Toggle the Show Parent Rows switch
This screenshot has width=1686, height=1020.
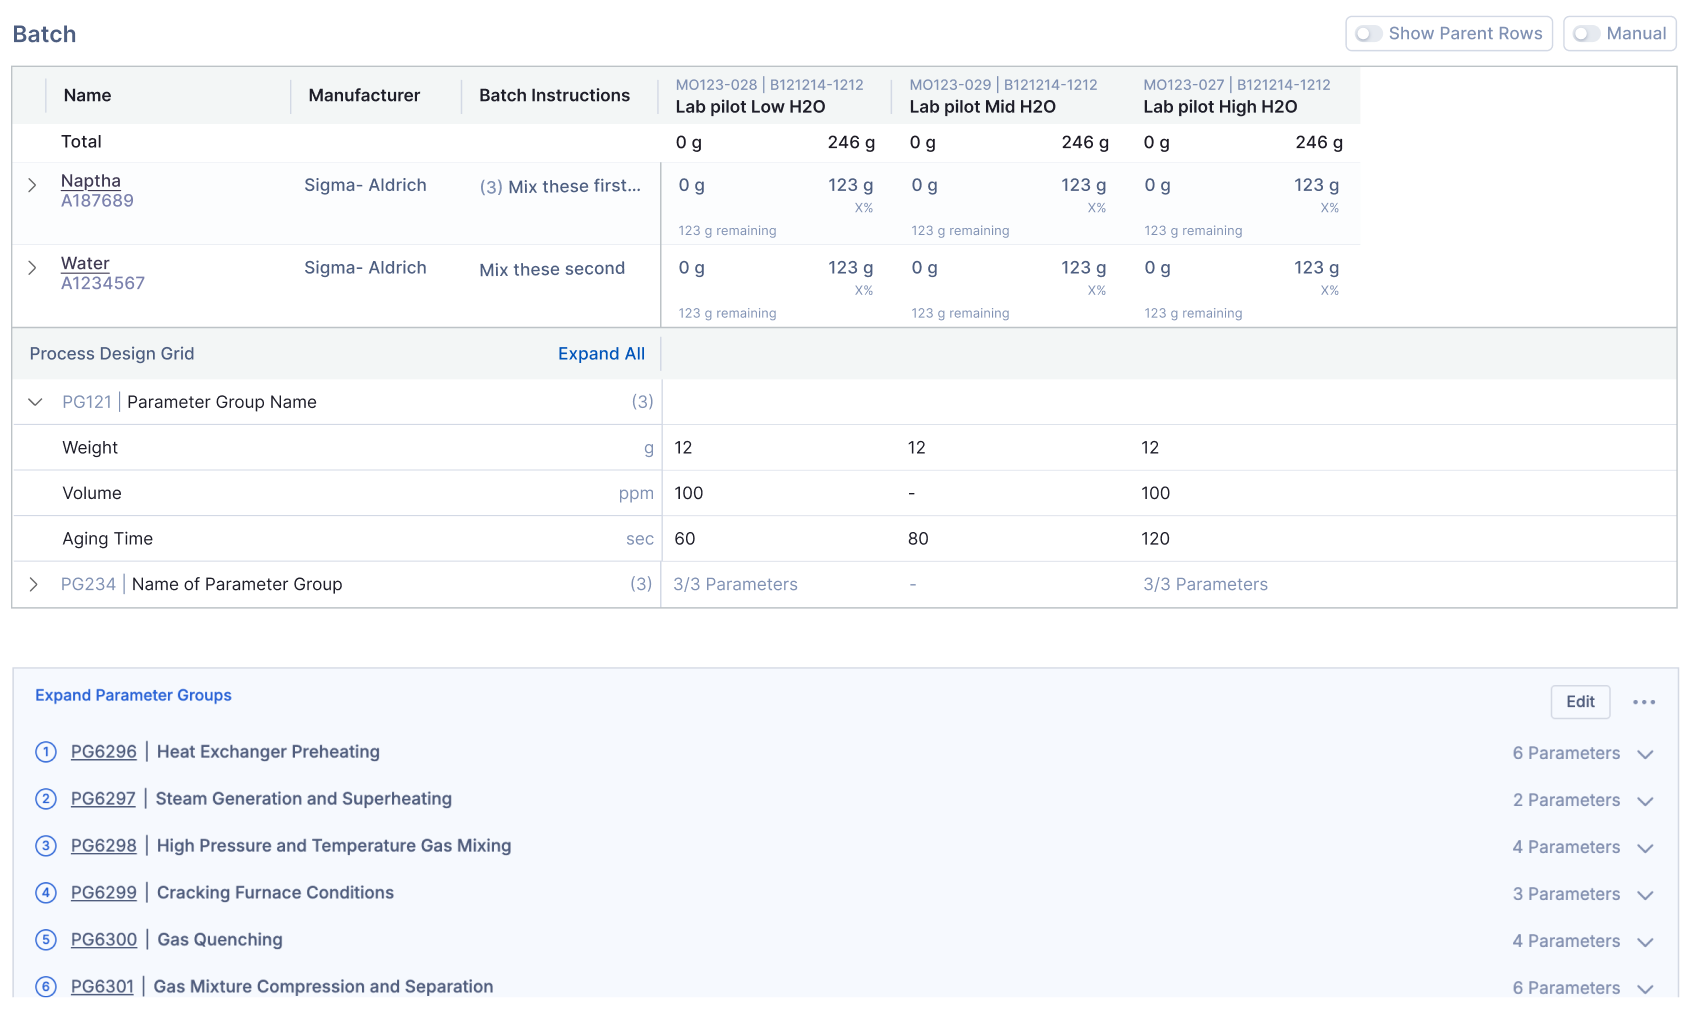click(x=1368, y=34)
